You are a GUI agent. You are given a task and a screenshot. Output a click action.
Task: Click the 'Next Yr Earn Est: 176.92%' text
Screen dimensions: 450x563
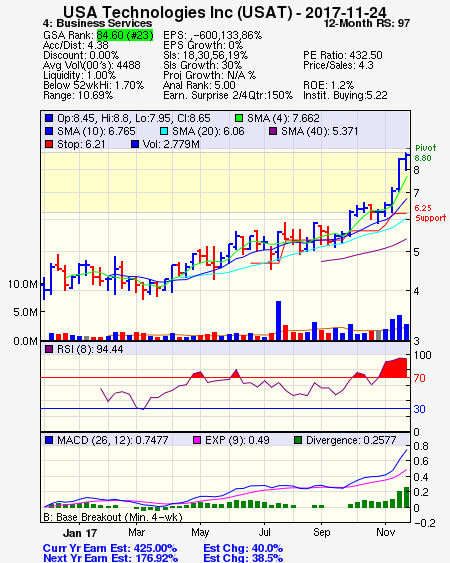[110, 558]
